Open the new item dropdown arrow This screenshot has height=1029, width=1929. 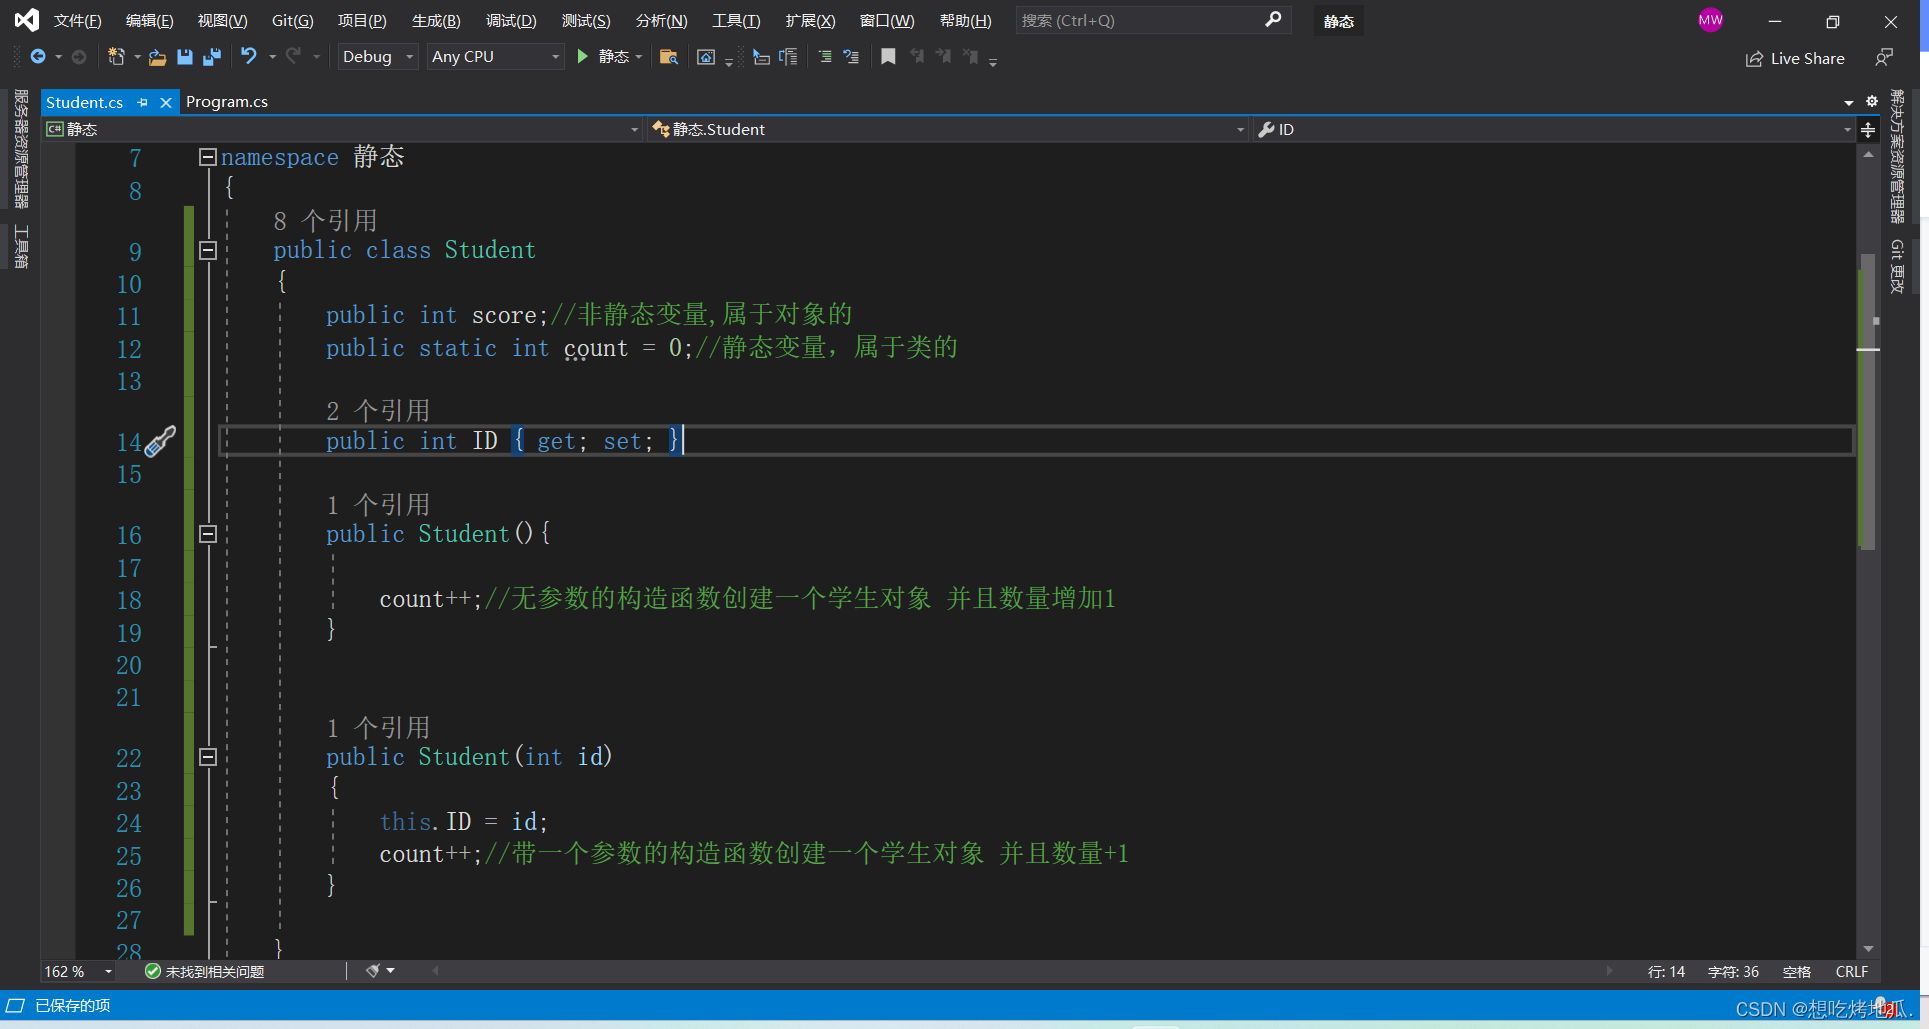point(137,57)
